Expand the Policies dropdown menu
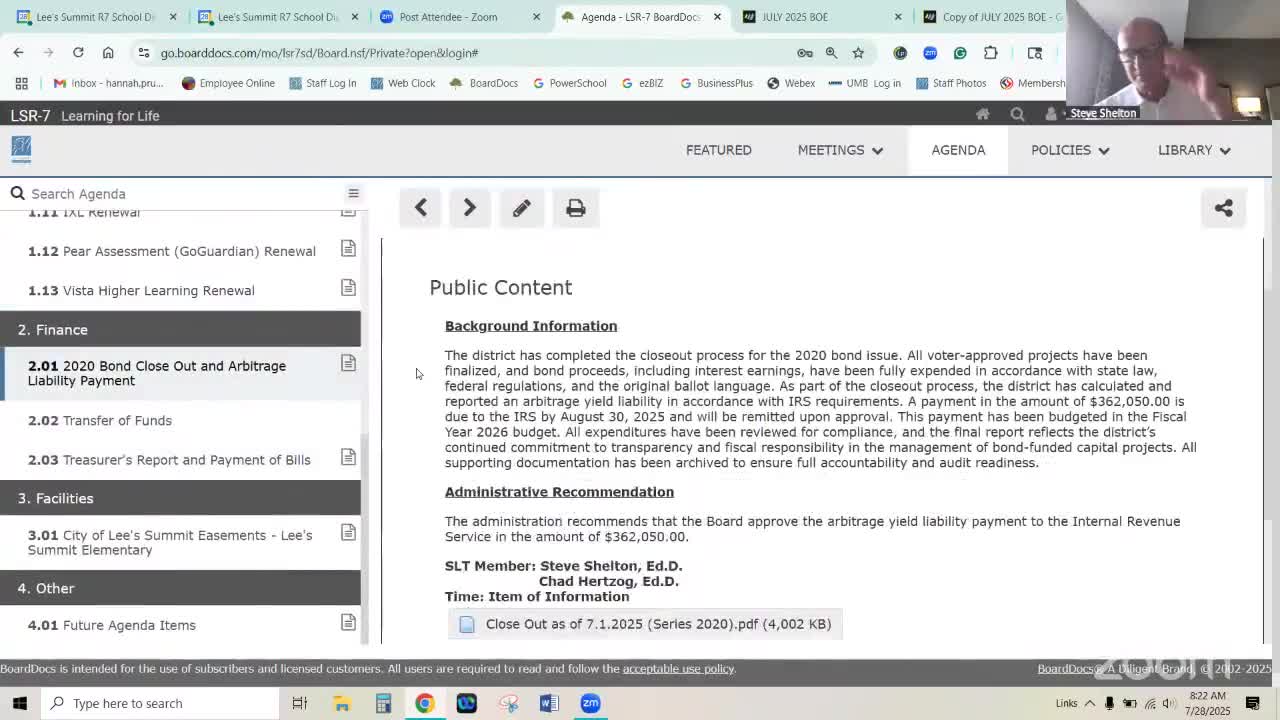This screenshot has width=1280, height=720. coord(1070,150)
